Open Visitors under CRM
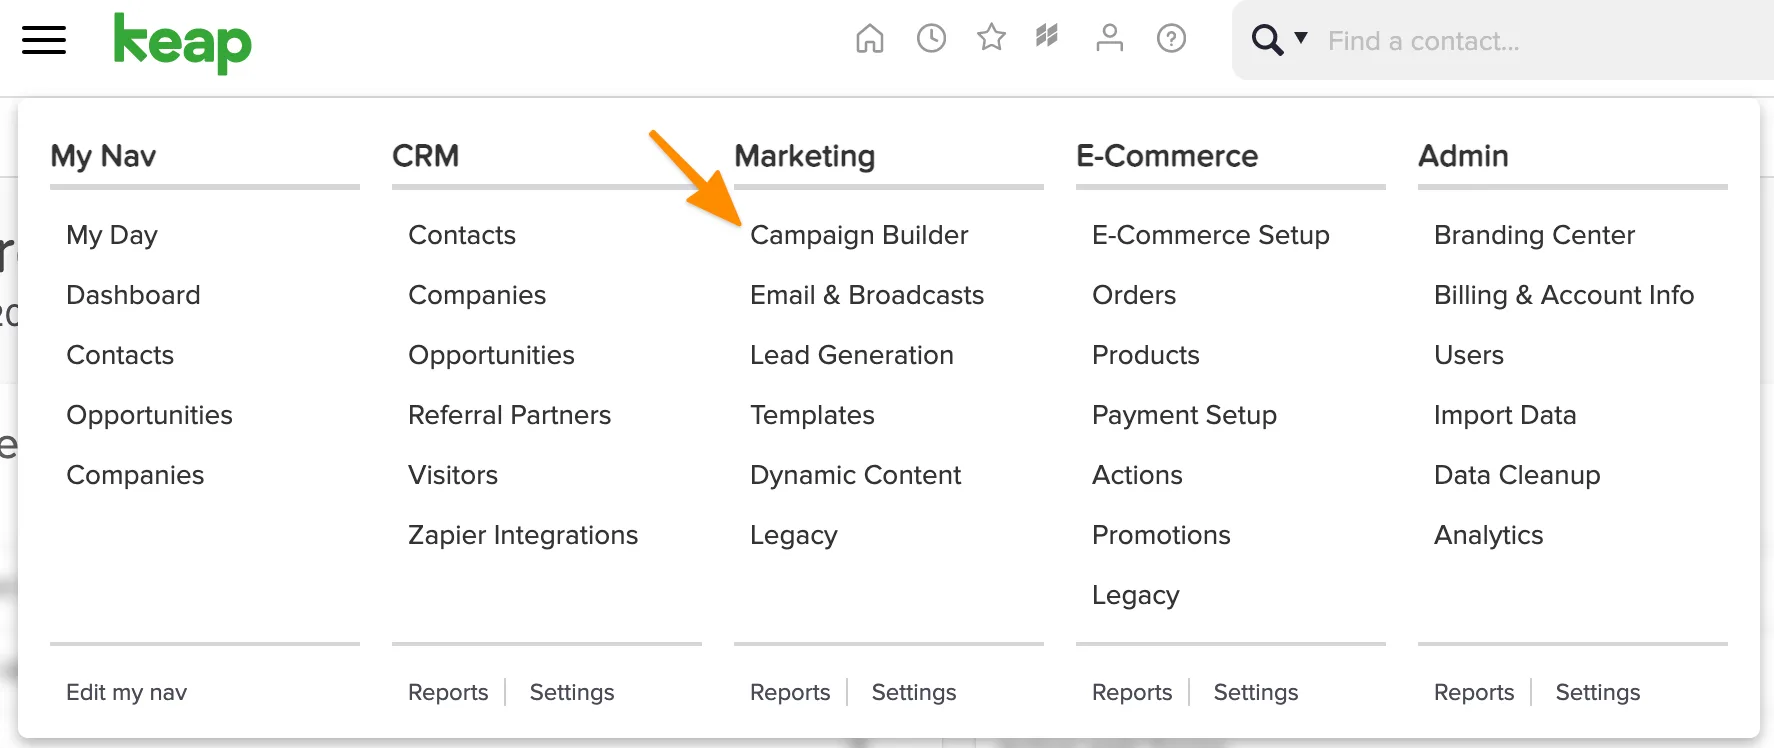Screen dimensions: 1774x748 click(x=453, y=475)
